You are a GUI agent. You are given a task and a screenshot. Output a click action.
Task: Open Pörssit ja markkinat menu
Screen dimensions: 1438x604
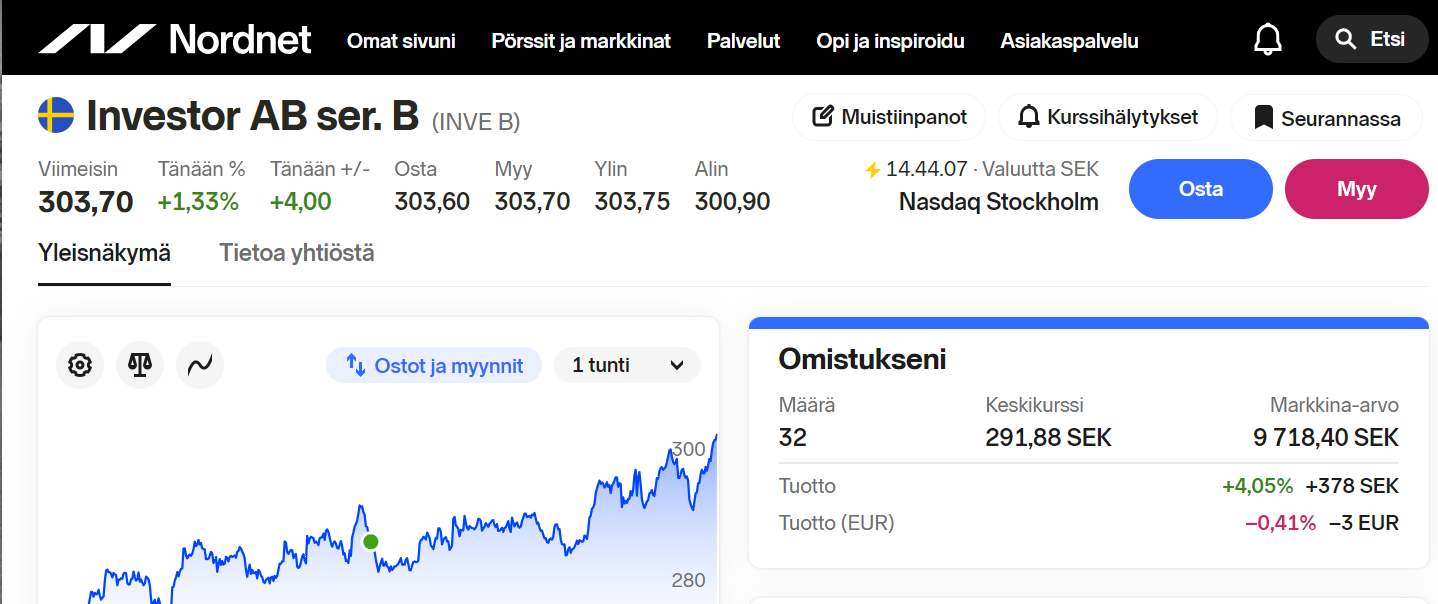pos(581,41)
